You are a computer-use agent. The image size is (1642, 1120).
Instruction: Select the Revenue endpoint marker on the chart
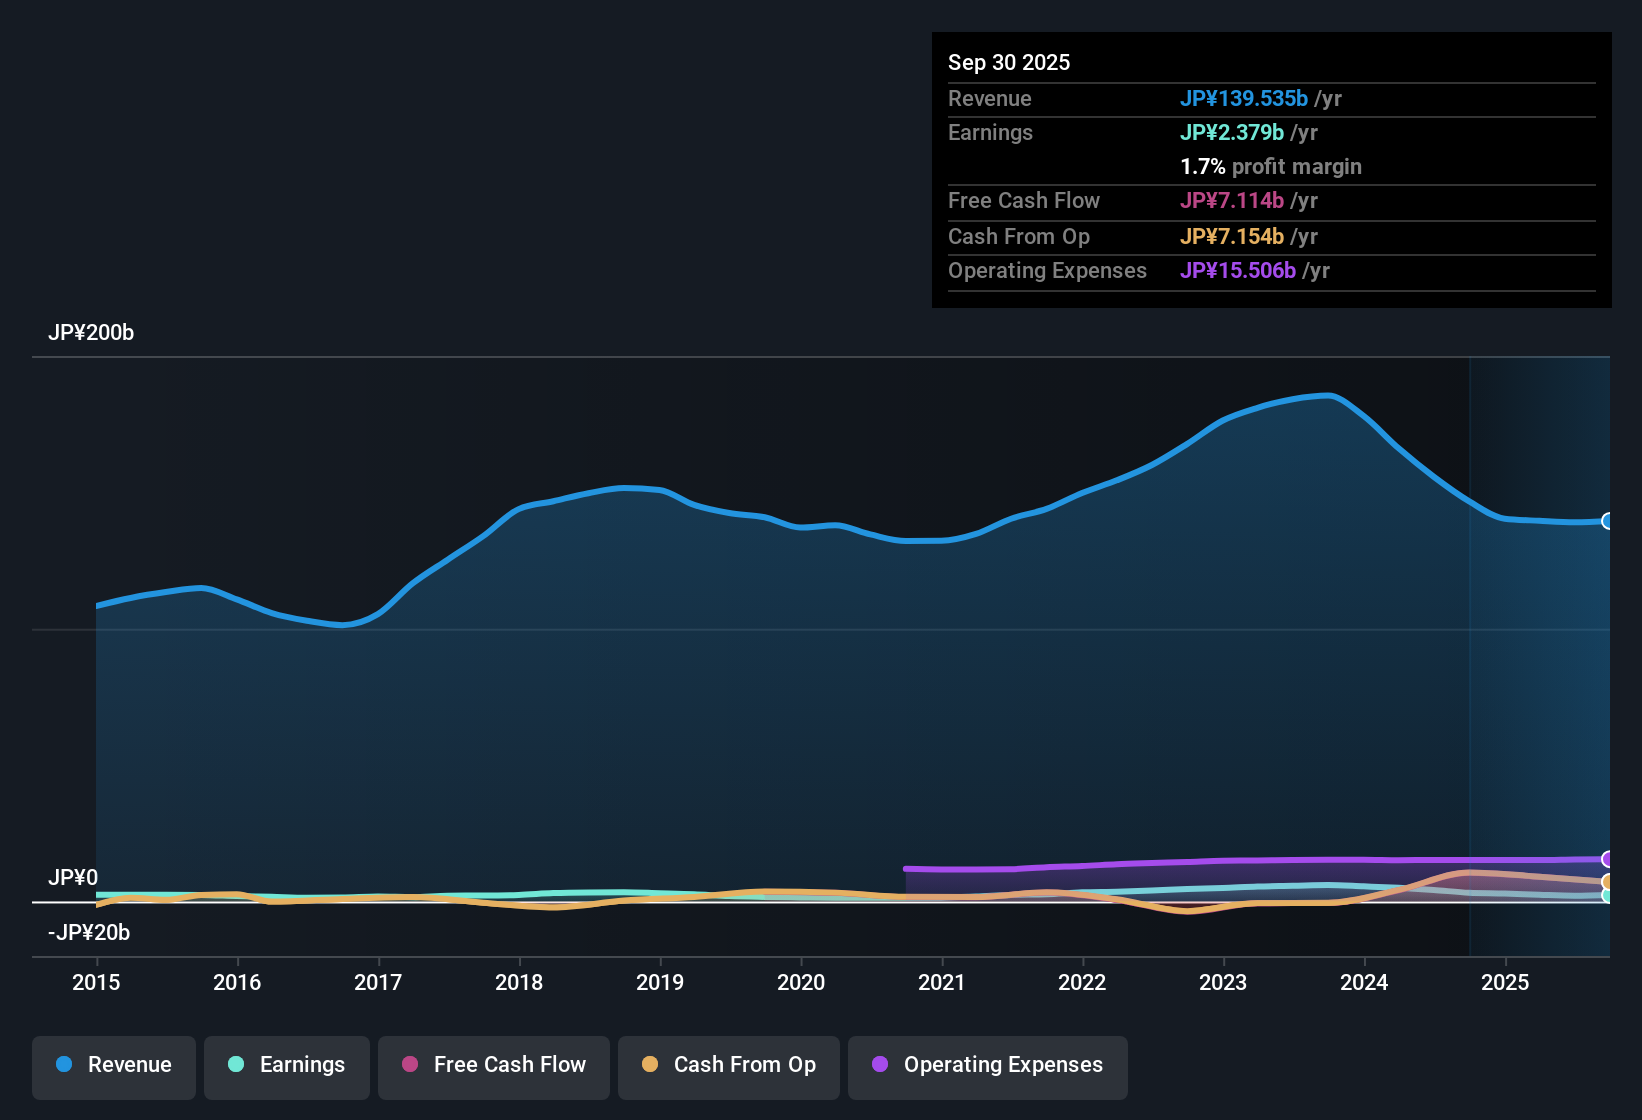click(x=1608, y=521)
